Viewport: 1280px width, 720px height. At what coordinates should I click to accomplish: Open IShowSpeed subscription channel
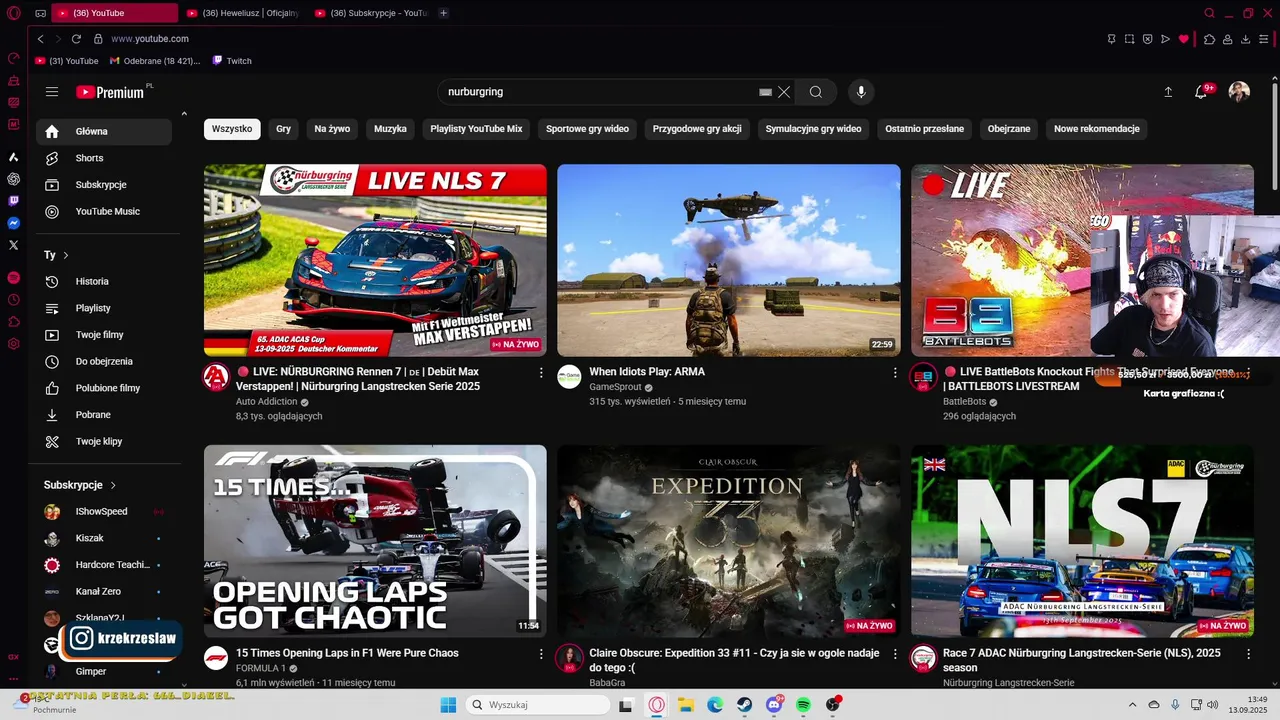pyautogui.click(x=104, y=511)
